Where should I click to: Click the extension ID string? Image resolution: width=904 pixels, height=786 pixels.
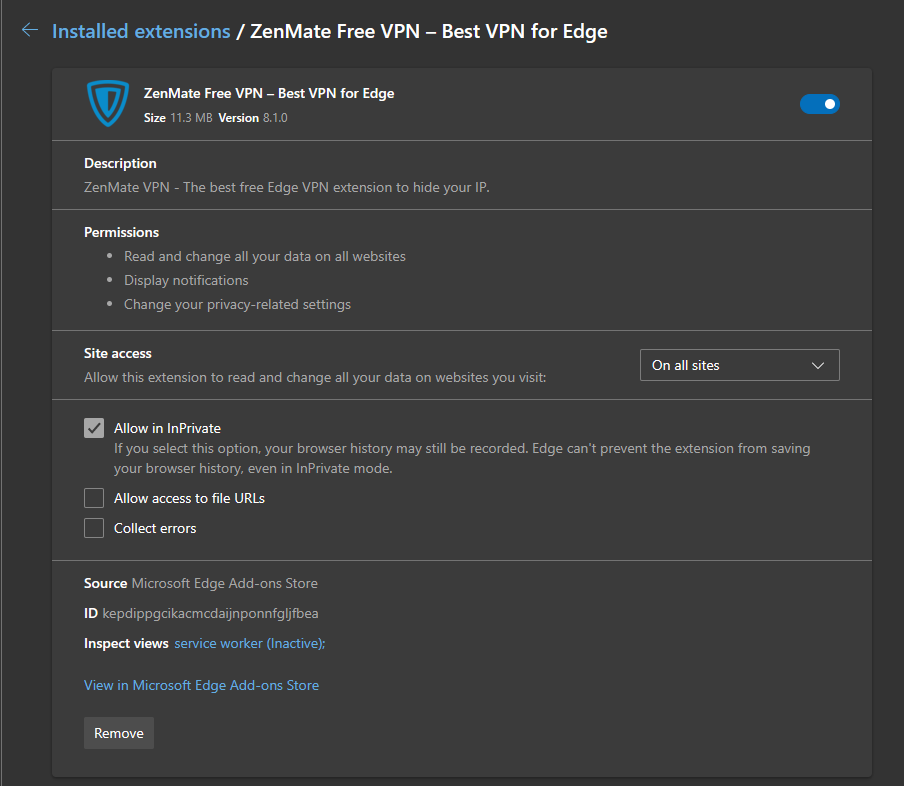[210, 613]
